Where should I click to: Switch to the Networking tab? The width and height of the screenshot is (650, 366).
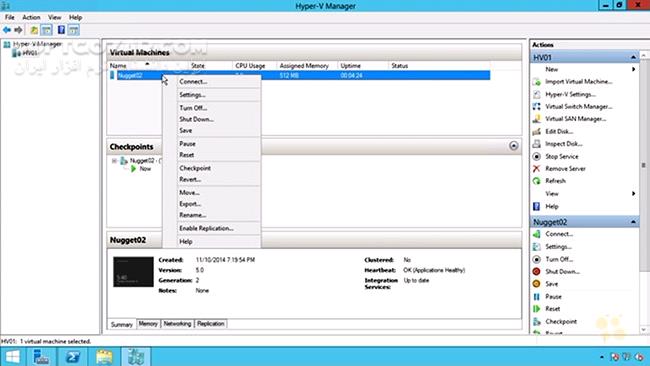point(177,324)
